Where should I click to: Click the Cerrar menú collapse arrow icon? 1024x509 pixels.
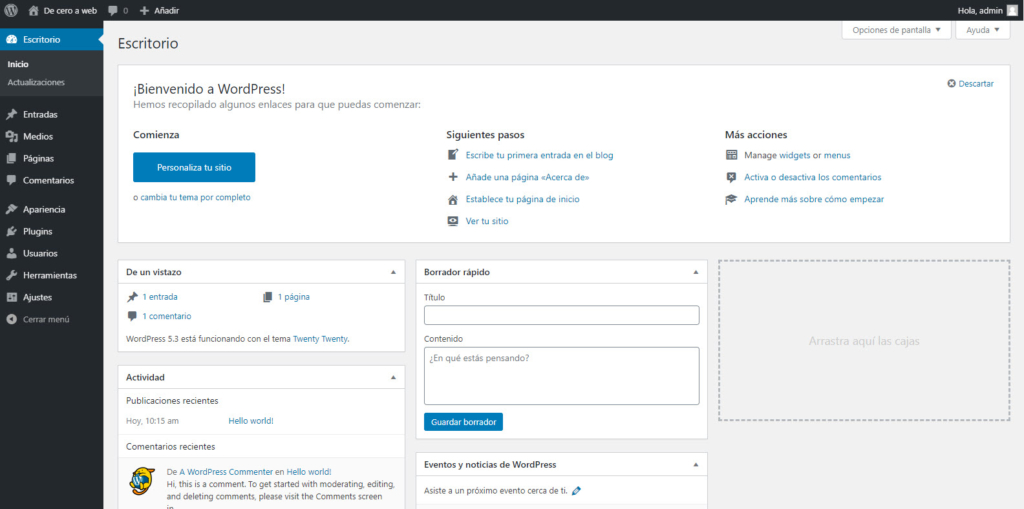(11, 320)
